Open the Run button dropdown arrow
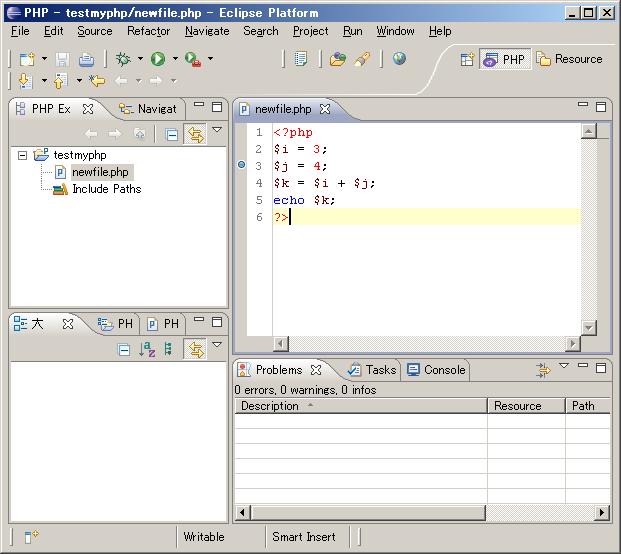The width and height of the screenshot is (621, 554). tap(174, 59)
